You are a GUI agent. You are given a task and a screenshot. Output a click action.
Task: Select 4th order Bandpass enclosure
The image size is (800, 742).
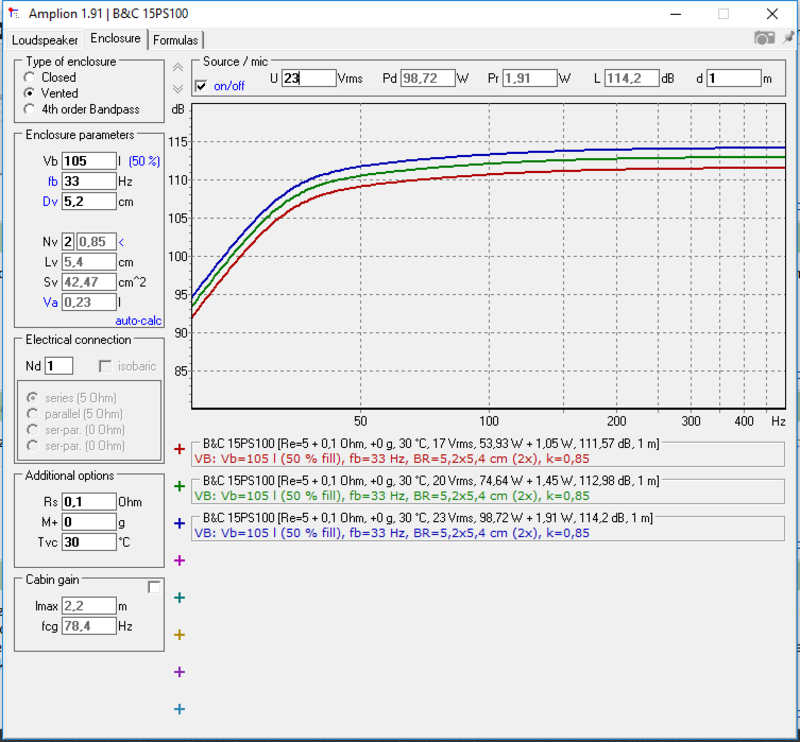pos(30,109)
